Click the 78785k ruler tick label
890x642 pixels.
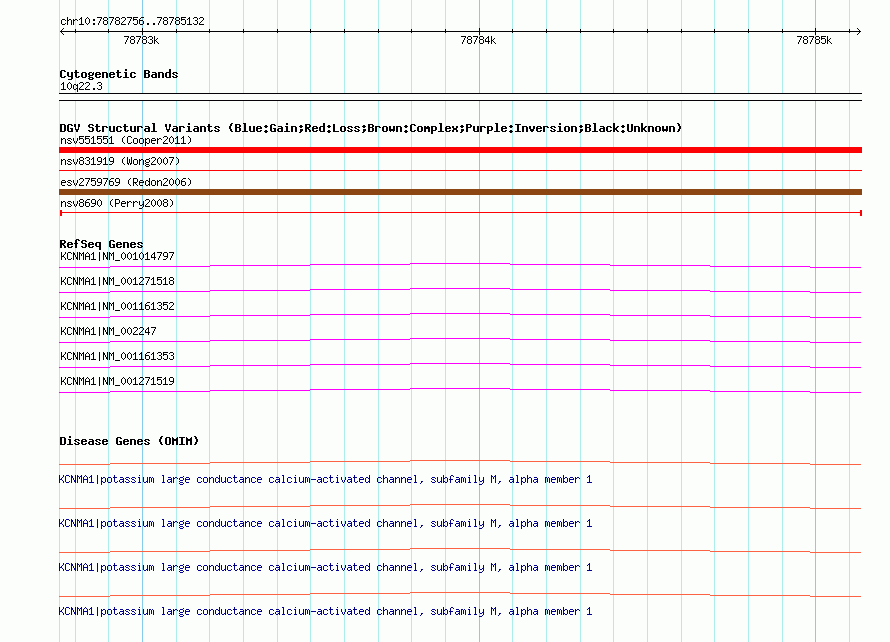814,40
